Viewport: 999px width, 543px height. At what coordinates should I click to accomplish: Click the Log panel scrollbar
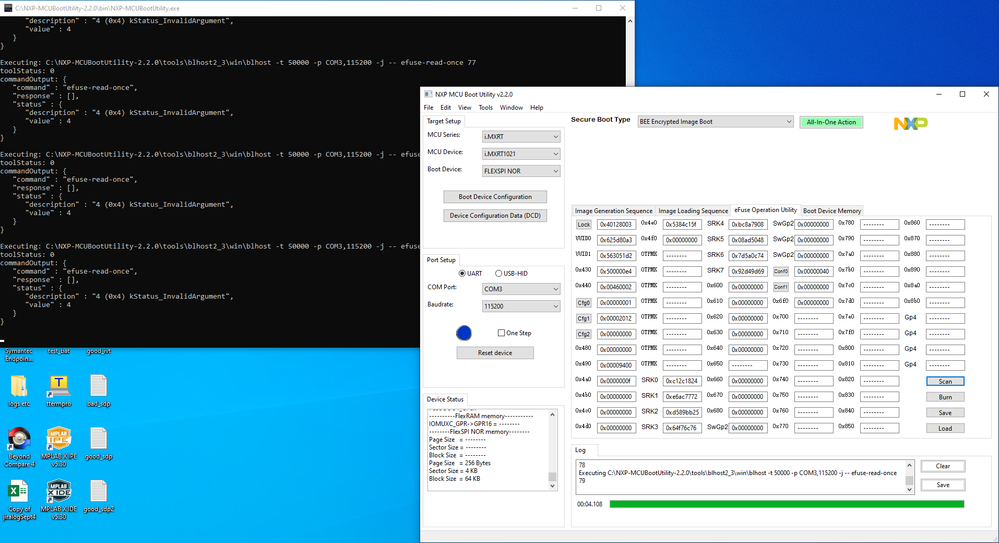[909, 477]
